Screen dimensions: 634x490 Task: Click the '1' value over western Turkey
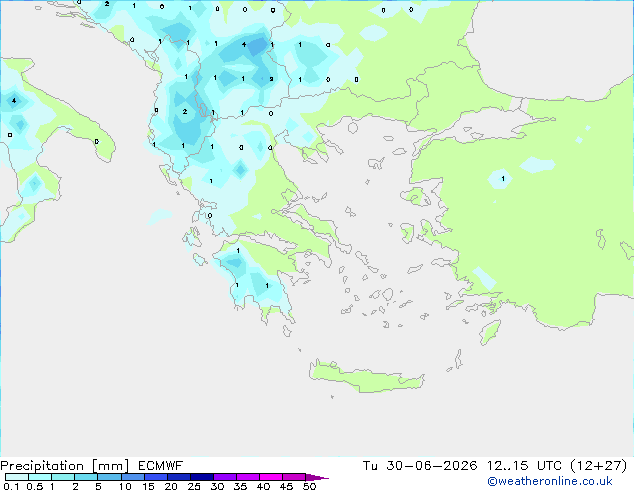pyautogui.click(x=503, y=178)
